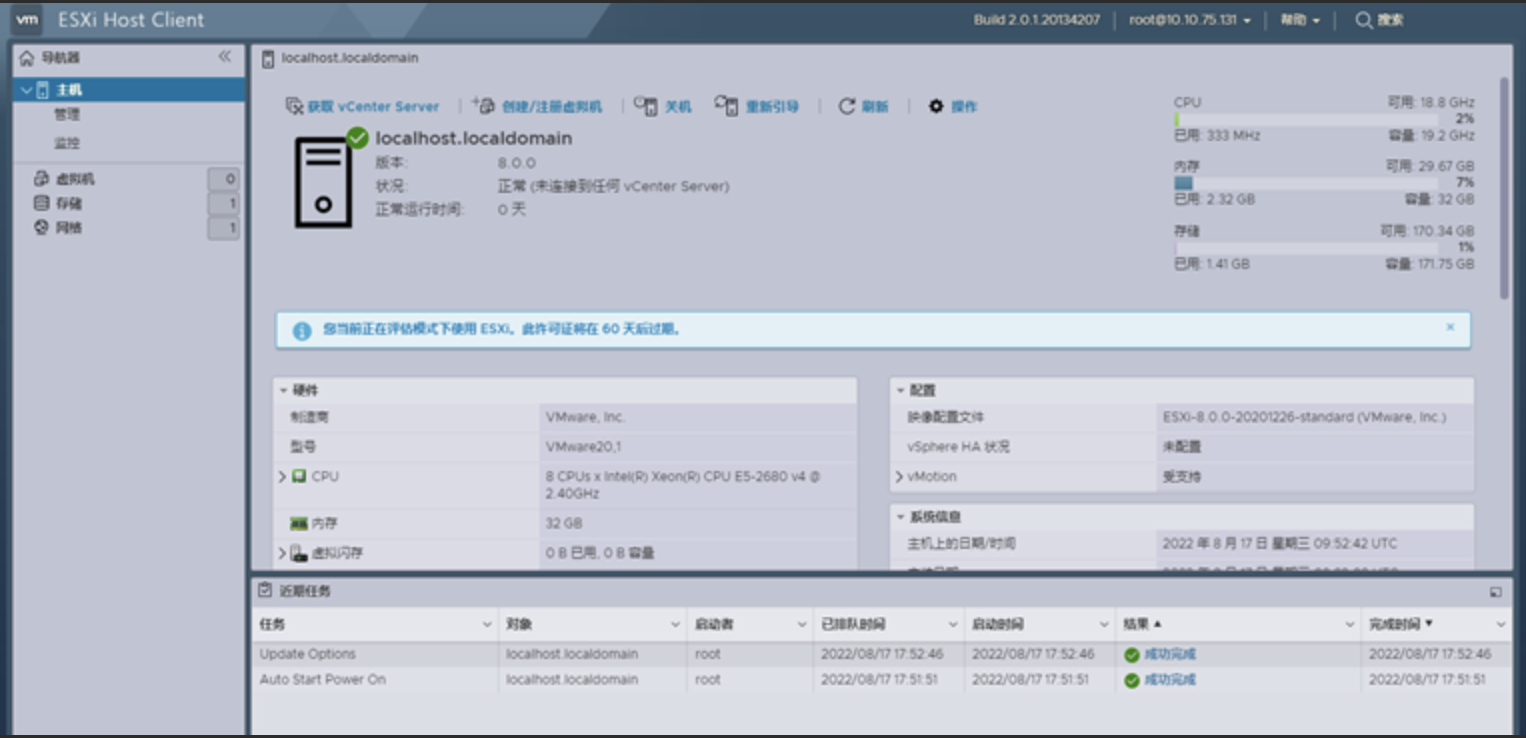This screenshot has width=1526, height=738.
Task: Click the search magnifier icon
Action: click(x=1363, y=20)
